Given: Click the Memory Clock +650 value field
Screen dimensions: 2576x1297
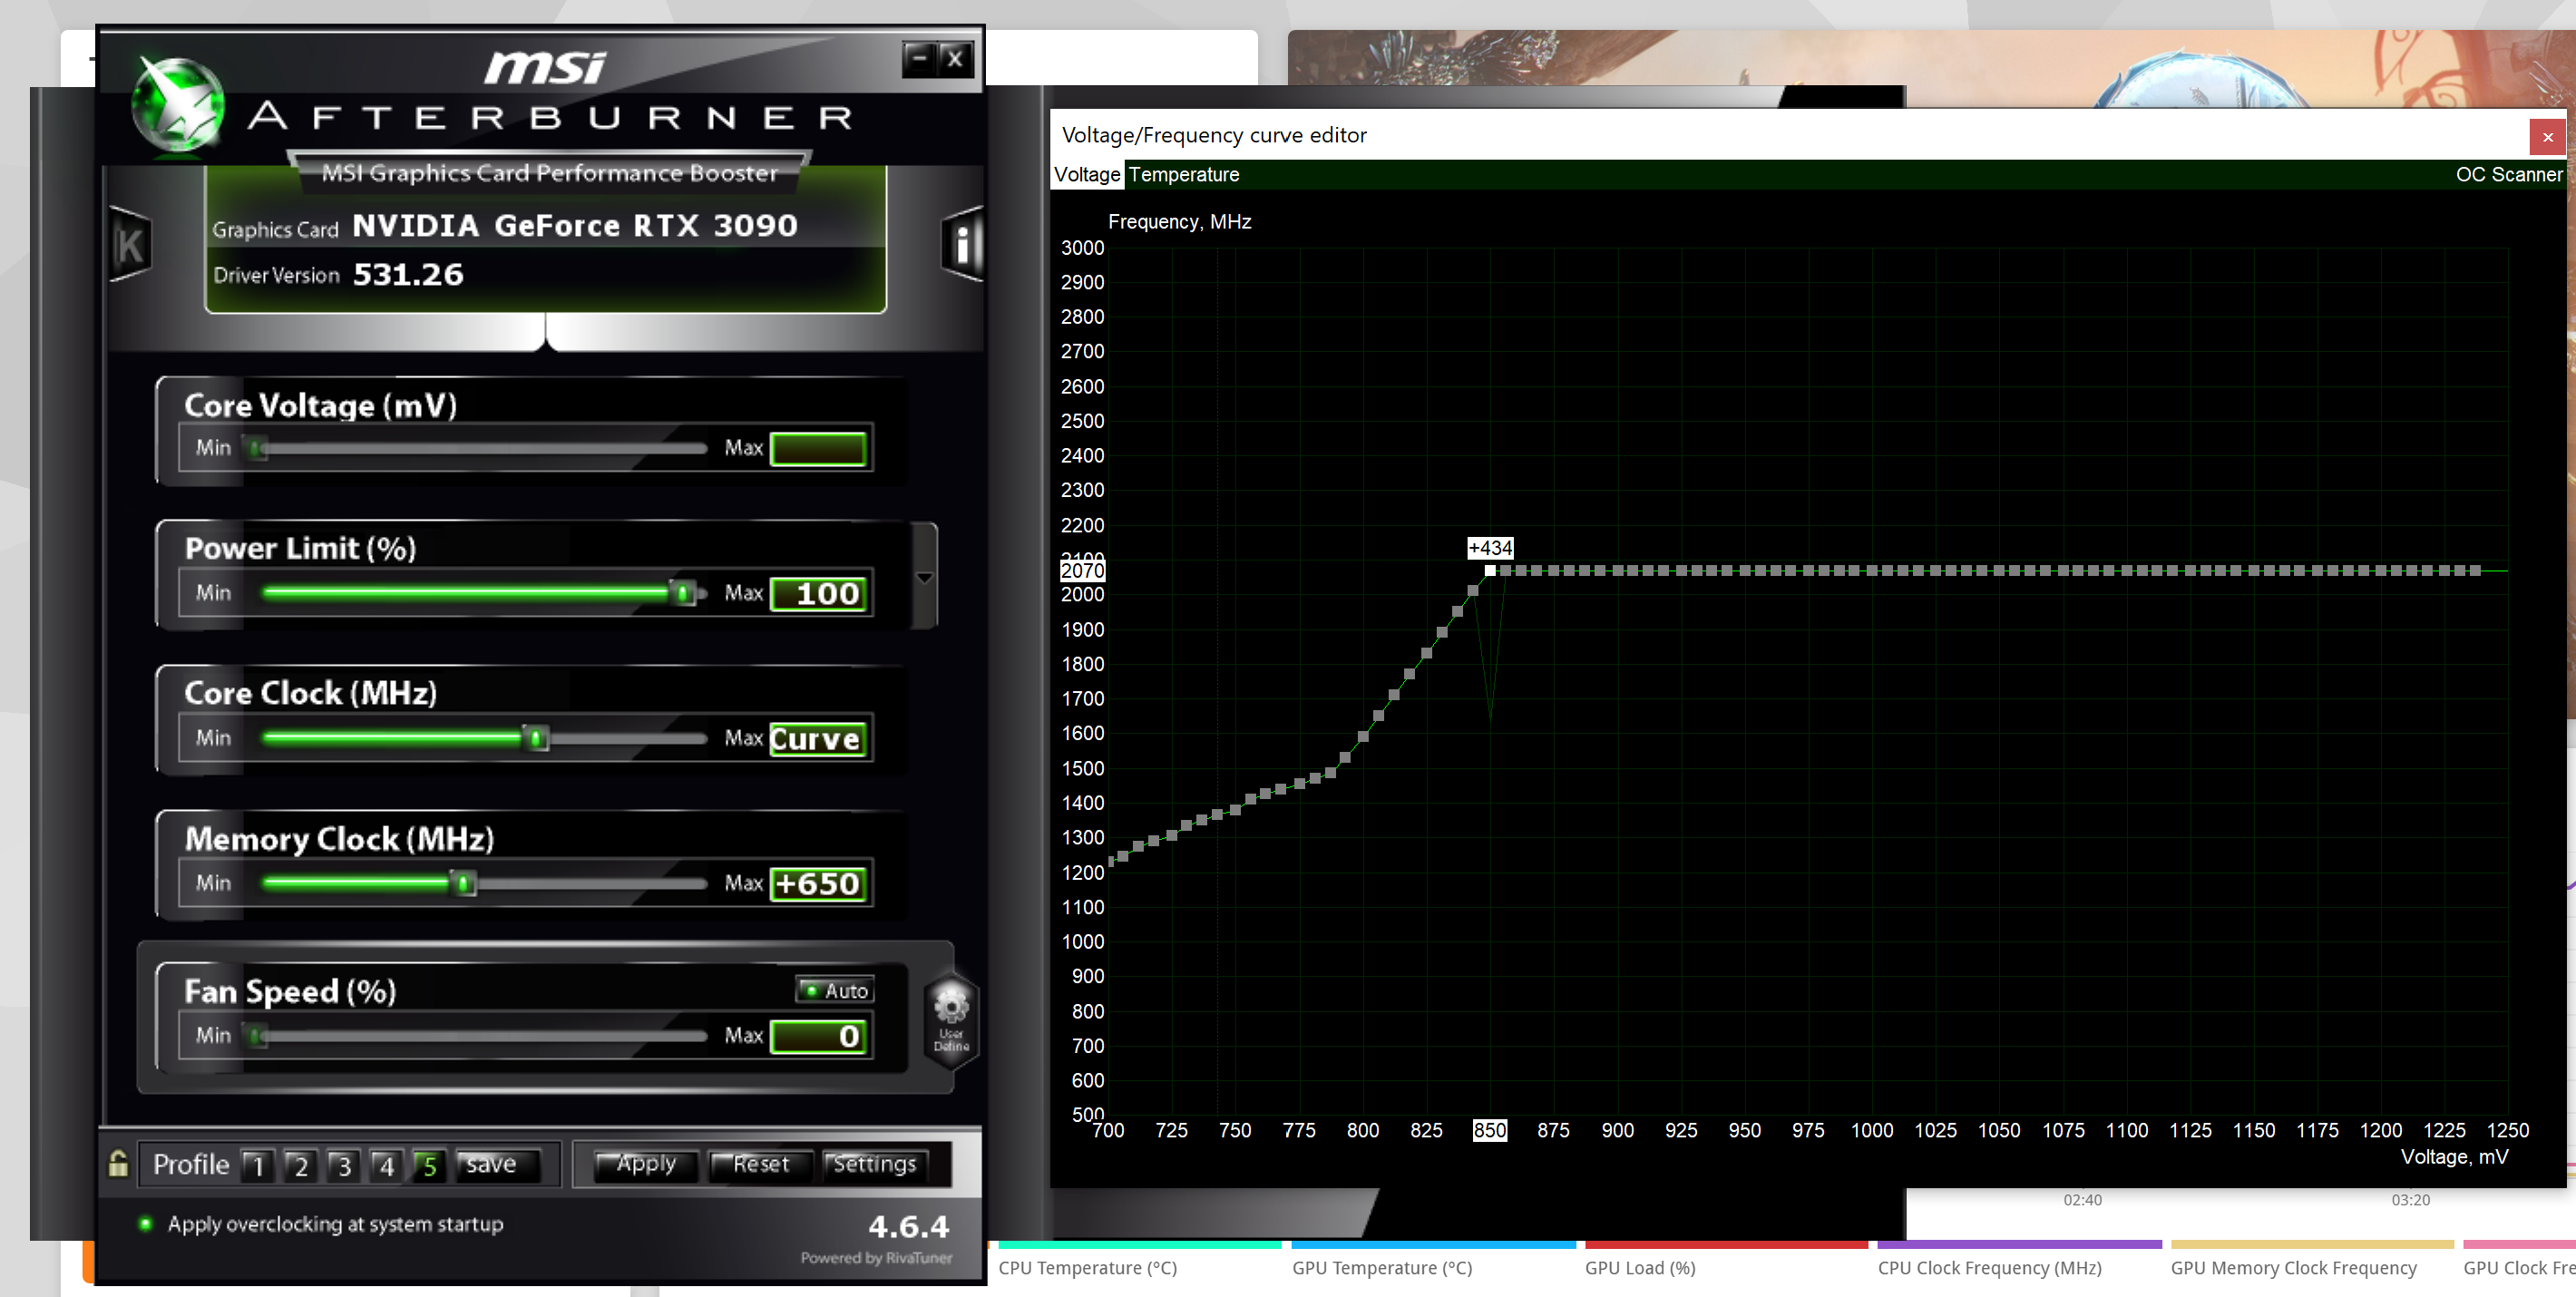Looking at the screenshot, I should coord(818,883).
